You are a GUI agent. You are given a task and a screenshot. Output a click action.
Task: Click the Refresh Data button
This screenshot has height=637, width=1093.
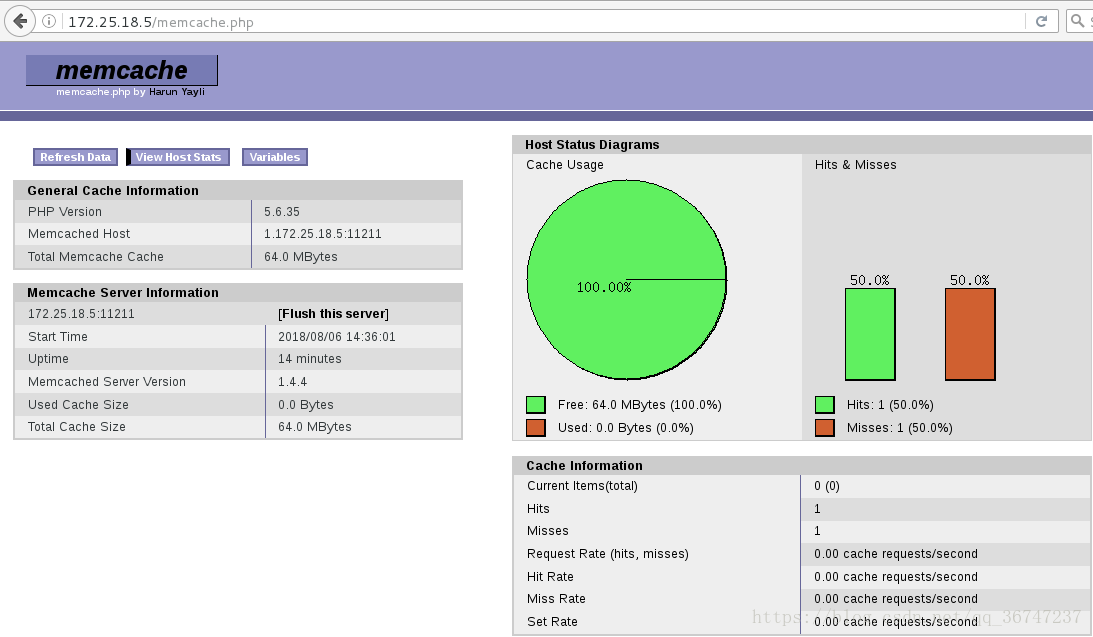tap(75, 157)
